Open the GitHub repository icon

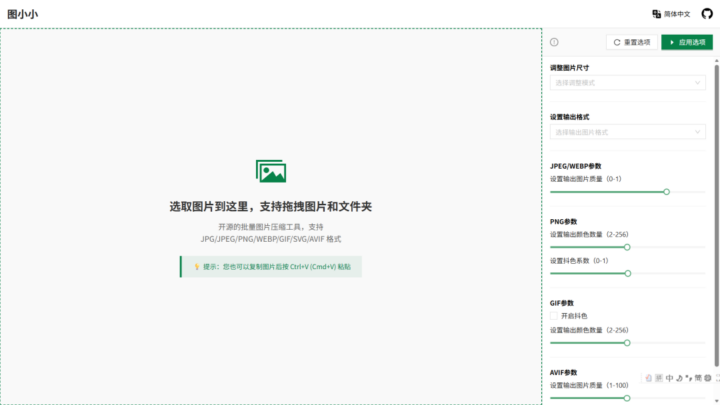[x=707, y=14]
